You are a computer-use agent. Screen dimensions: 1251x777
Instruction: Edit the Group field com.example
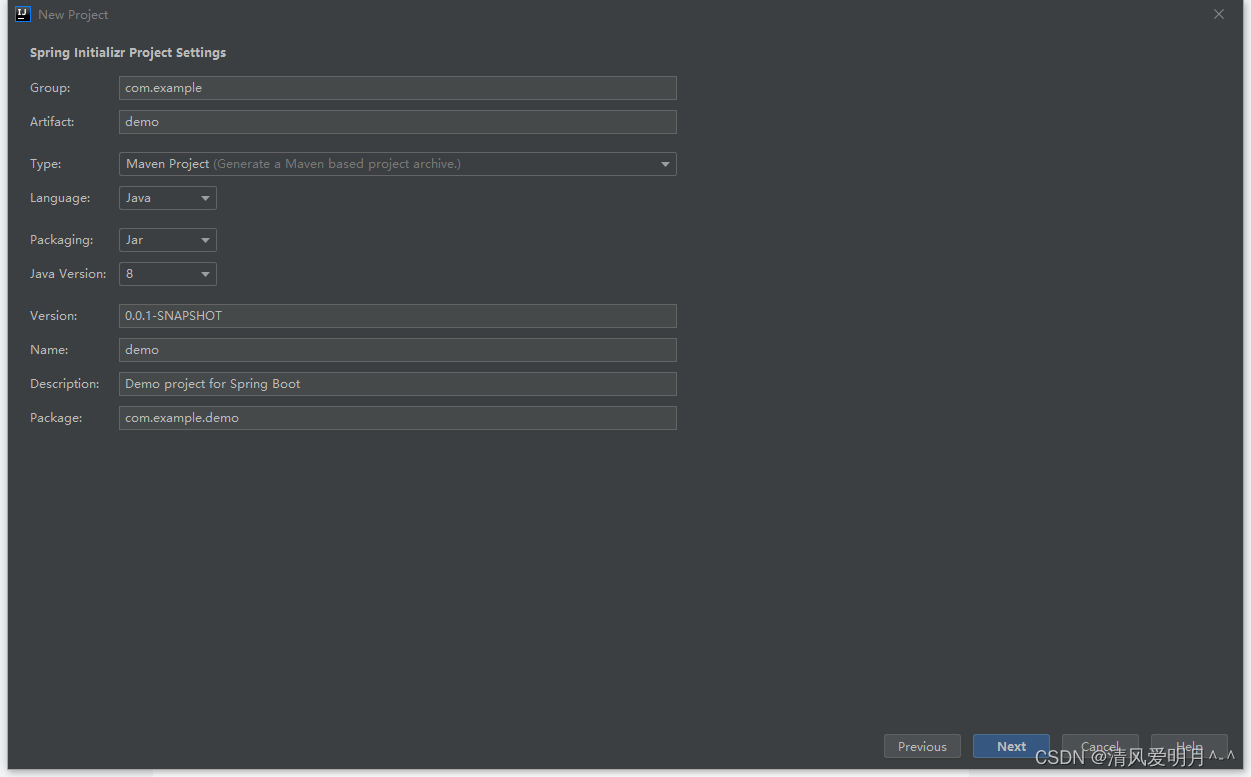click(x=397, y=88)
